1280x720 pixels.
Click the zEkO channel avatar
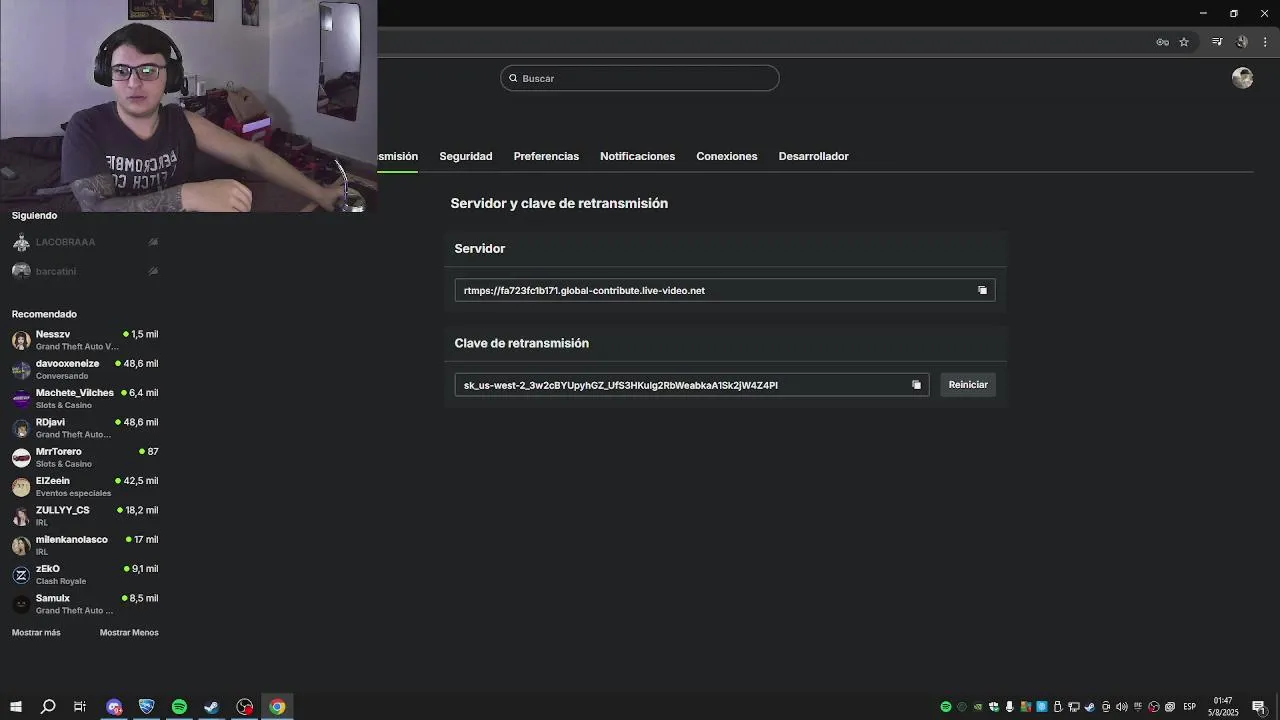coord(21,575)
